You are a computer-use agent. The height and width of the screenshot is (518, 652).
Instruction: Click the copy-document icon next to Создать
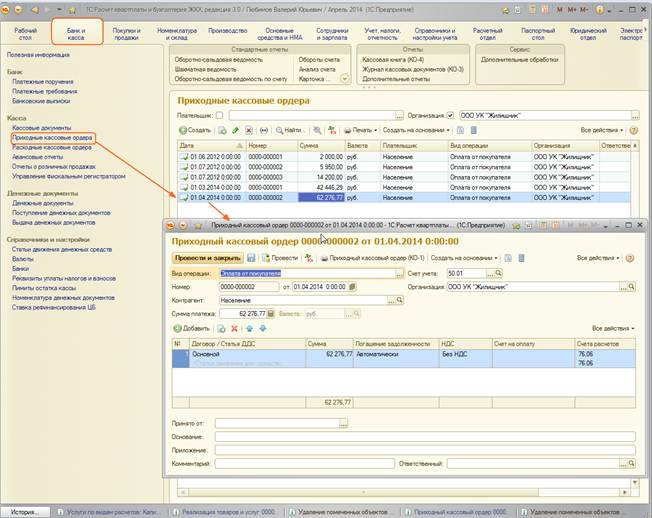tap(222, 131)
